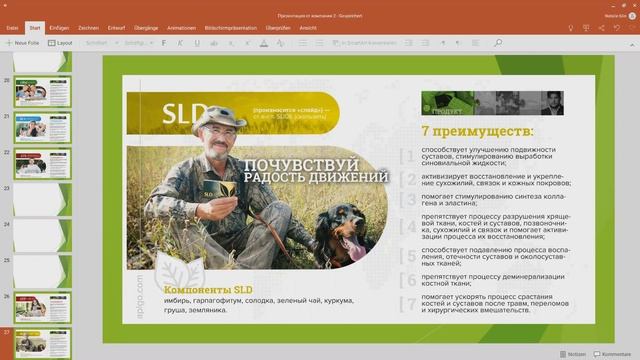Switch to the Bildschirmpräsentation tab

pyautogui.click(x=231, y=28)
